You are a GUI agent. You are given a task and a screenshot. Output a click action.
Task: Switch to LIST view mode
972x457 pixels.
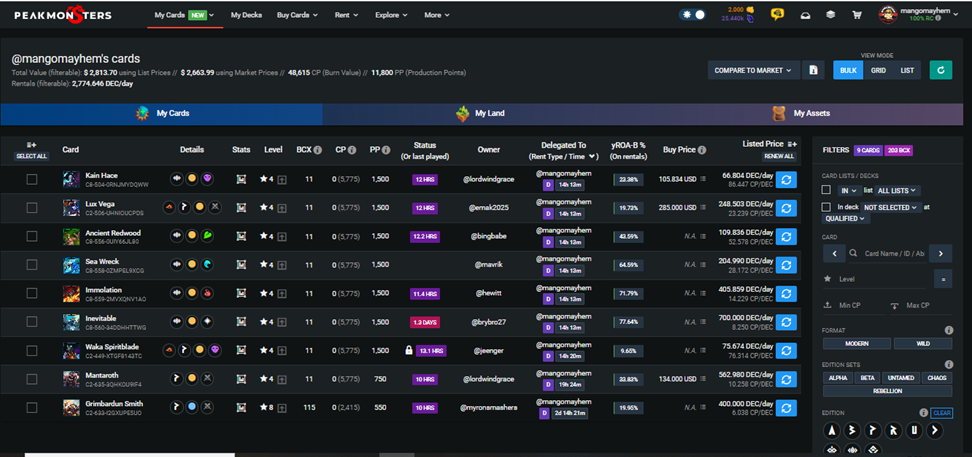coord(907,70)
